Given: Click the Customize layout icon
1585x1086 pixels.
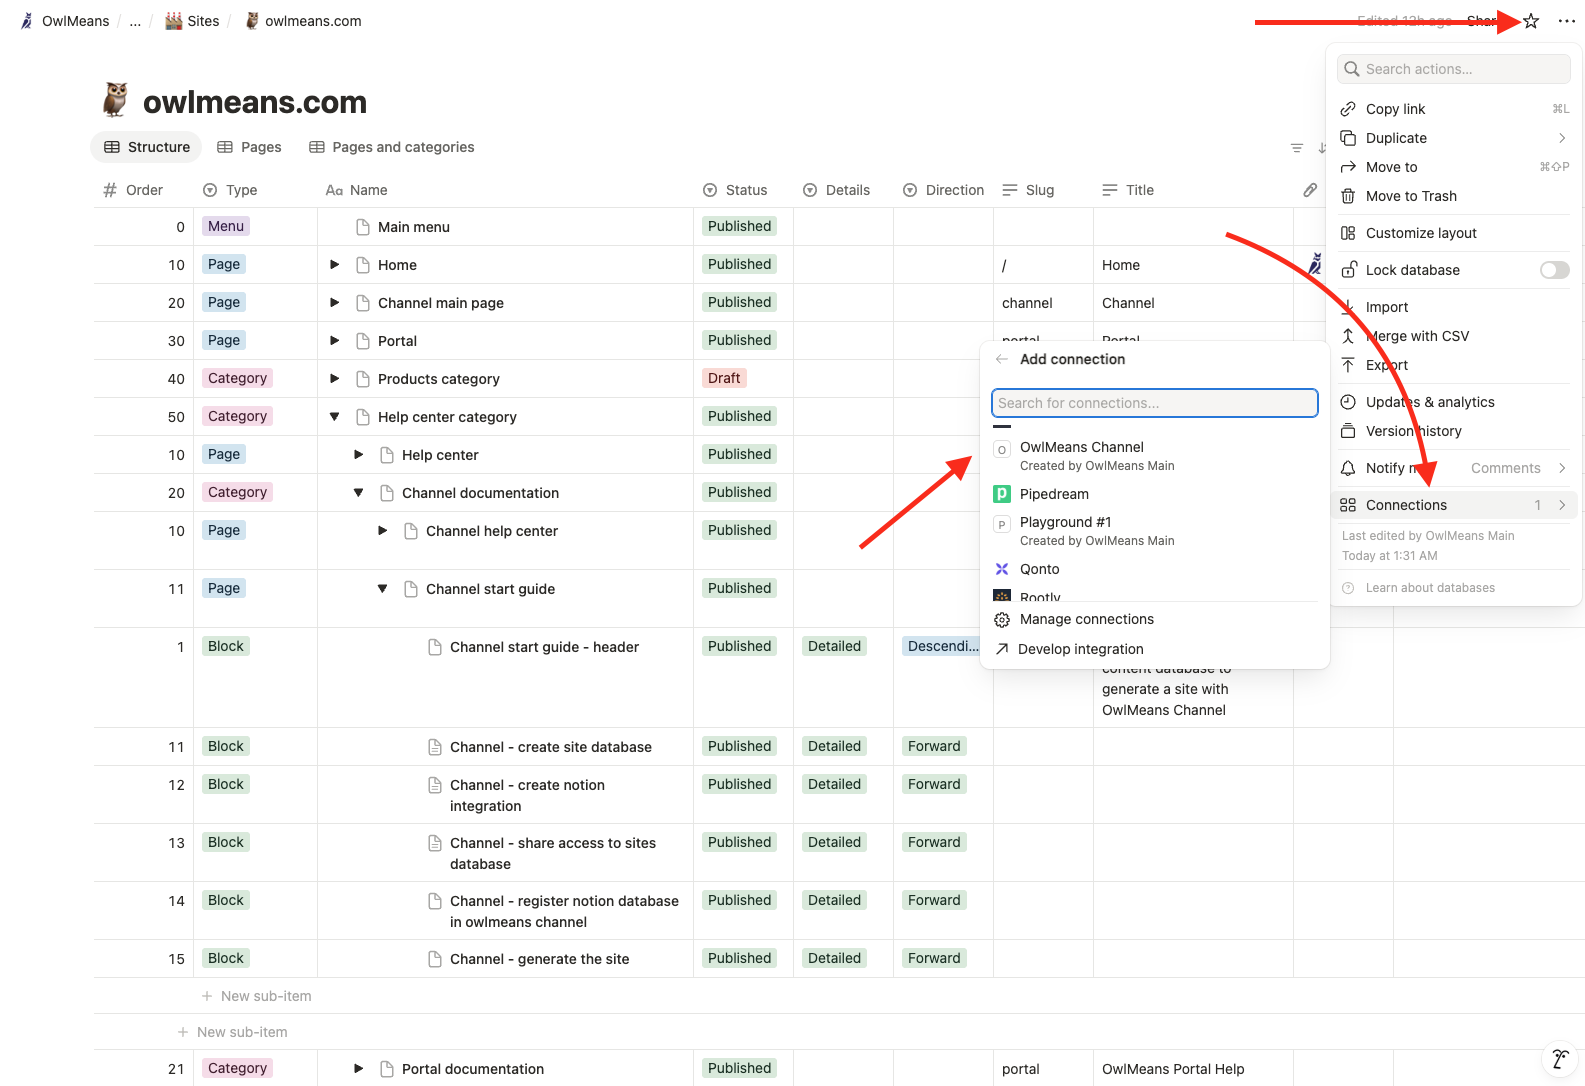Looking at the screenshot, I should tap(1348, 233).
